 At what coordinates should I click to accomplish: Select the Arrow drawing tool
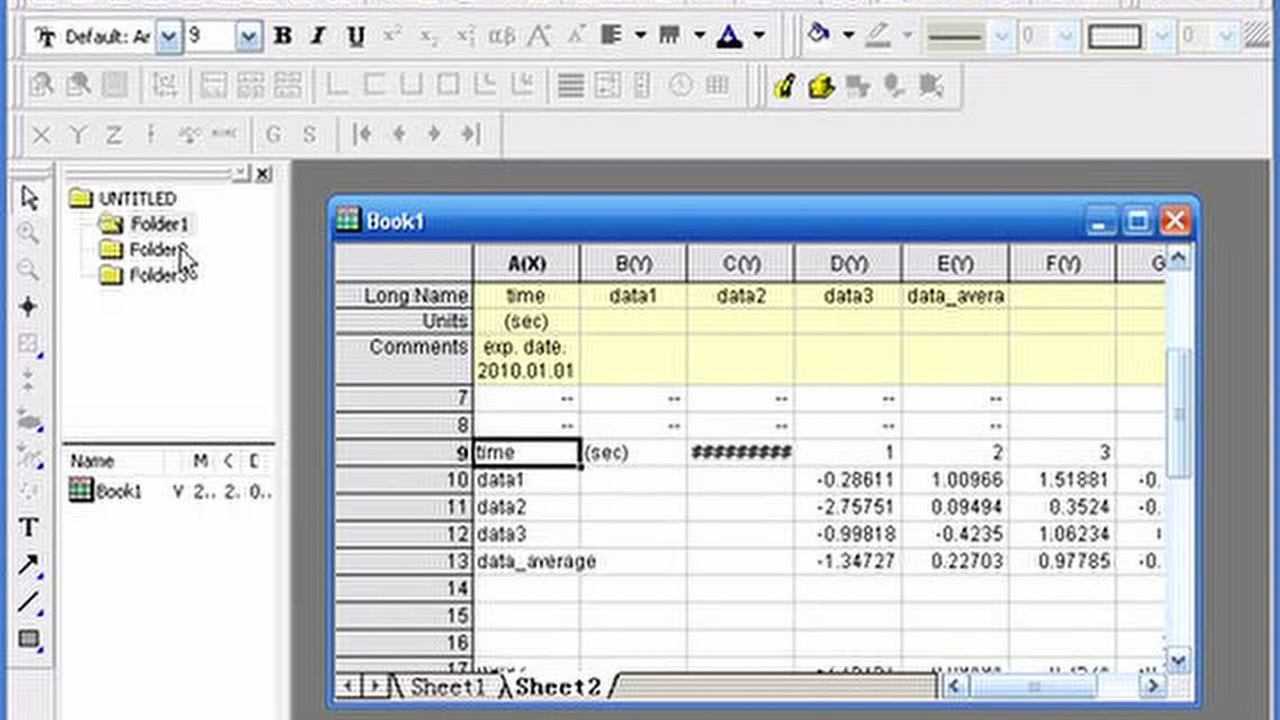click(x=29, y=566)
